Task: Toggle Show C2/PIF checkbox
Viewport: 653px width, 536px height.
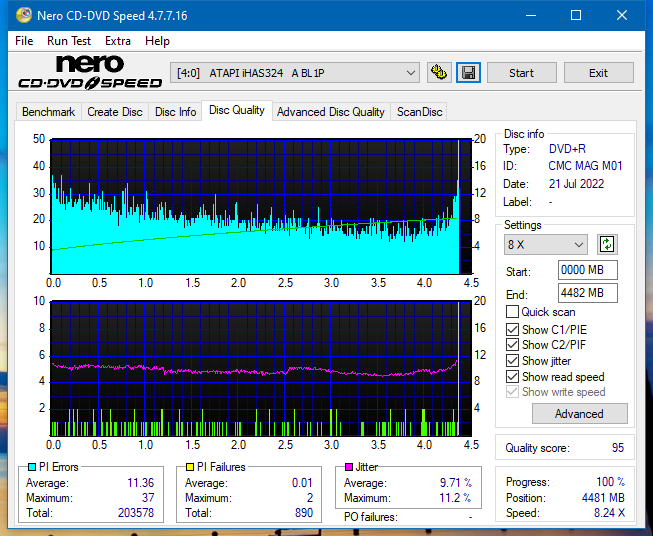Action: [512, 345]
